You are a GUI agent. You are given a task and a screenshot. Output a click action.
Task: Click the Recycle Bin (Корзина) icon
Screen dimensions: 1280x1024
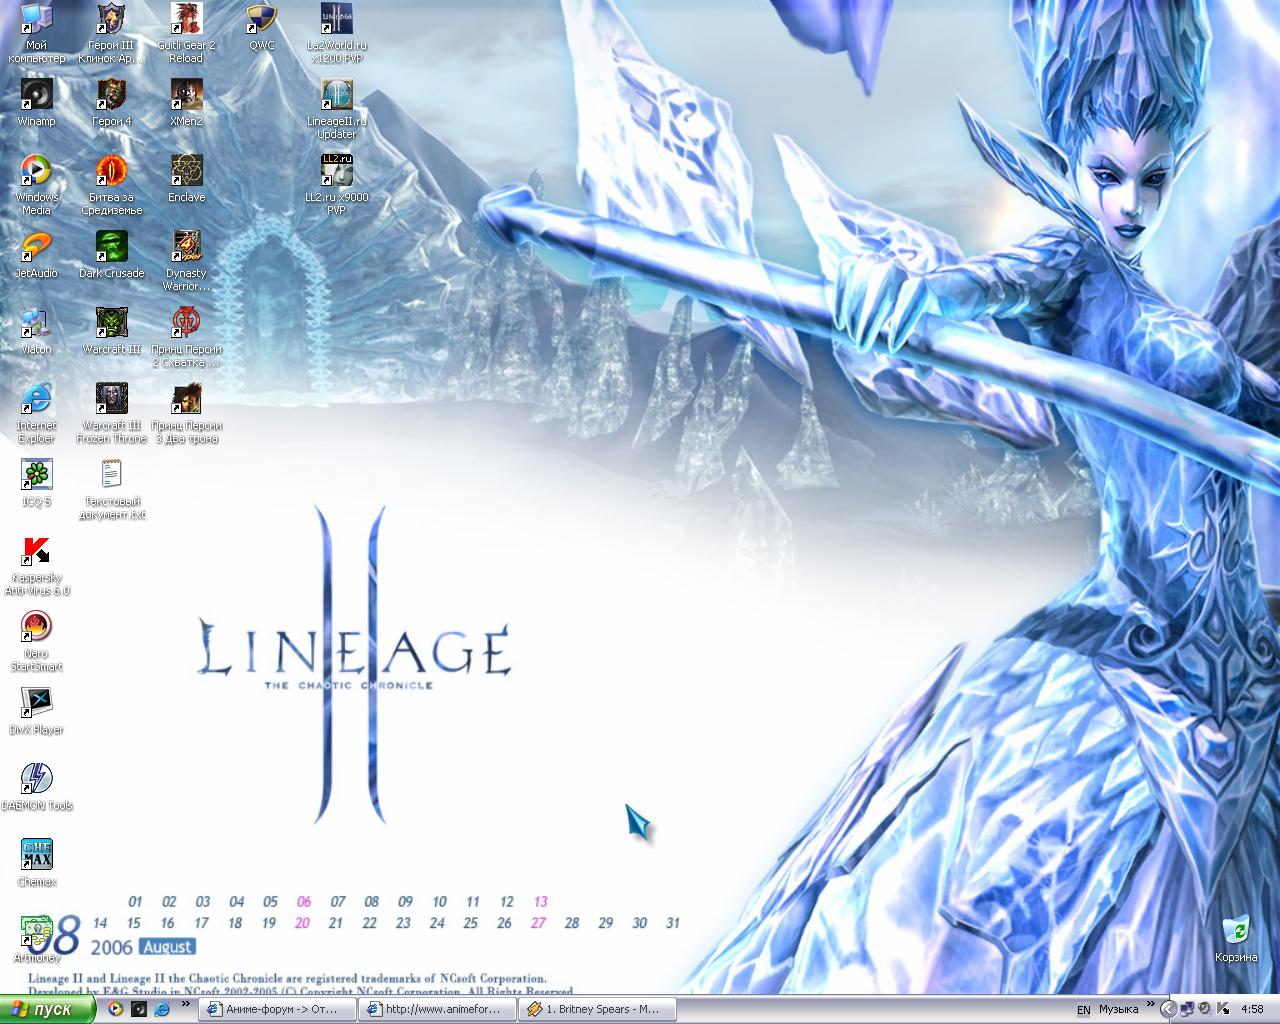tap(1236, 930)
